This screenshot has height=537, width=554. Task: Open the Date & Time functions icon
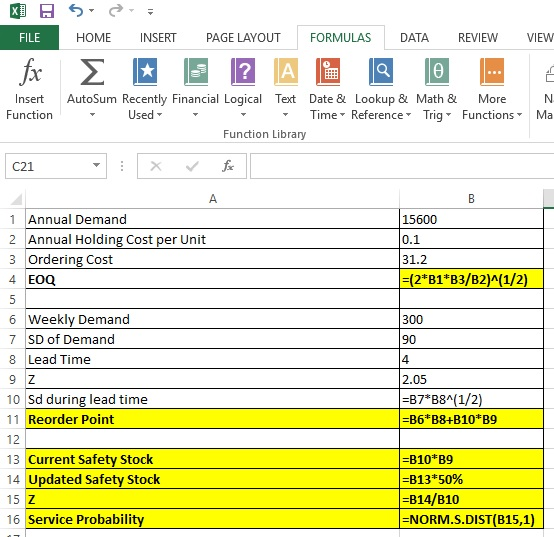click(x=328, y=72)
